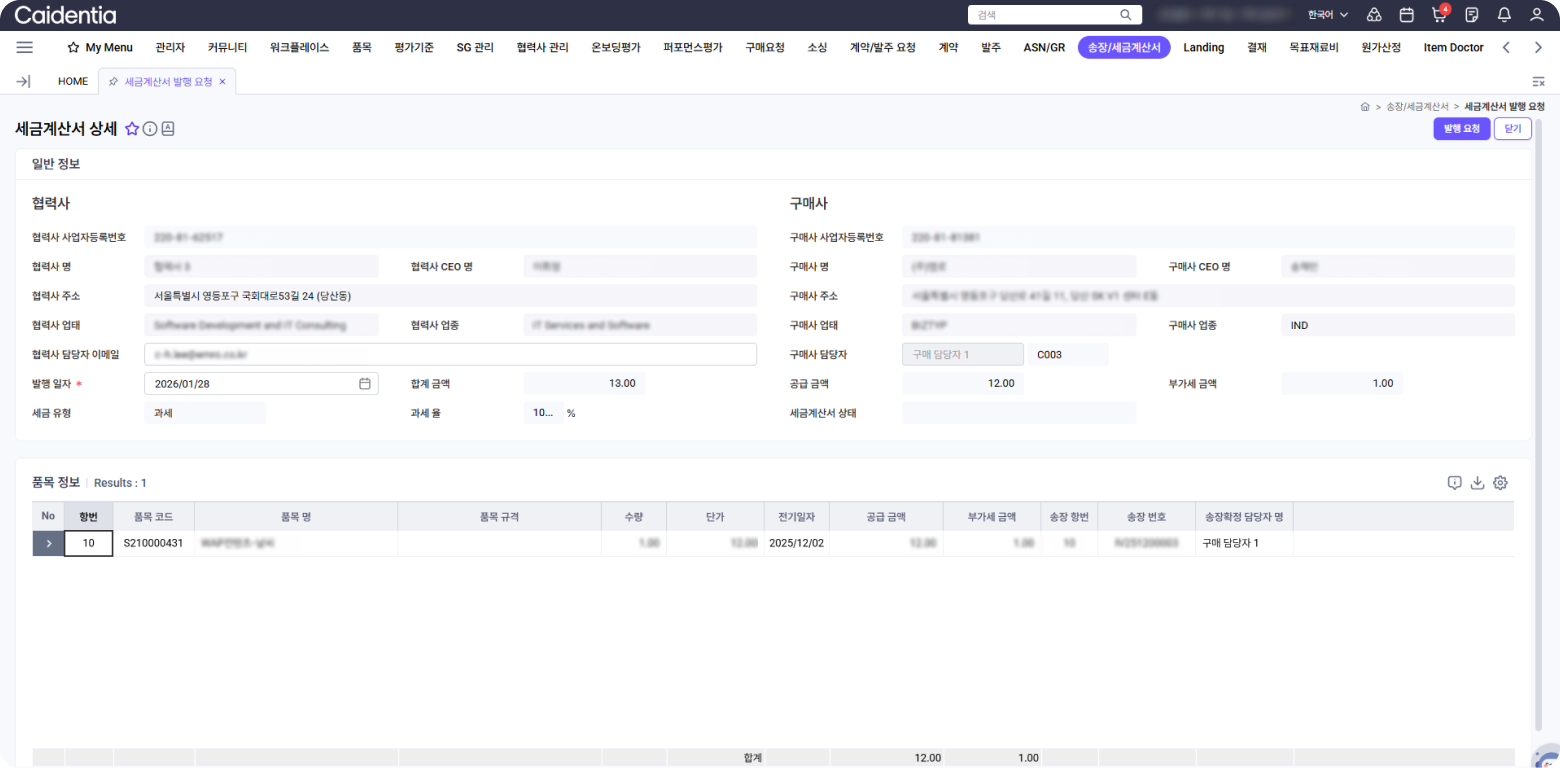Viewport: 1560px width, 768px height.
Task: Switch to the HOME tab
Action: coord(73,82)
